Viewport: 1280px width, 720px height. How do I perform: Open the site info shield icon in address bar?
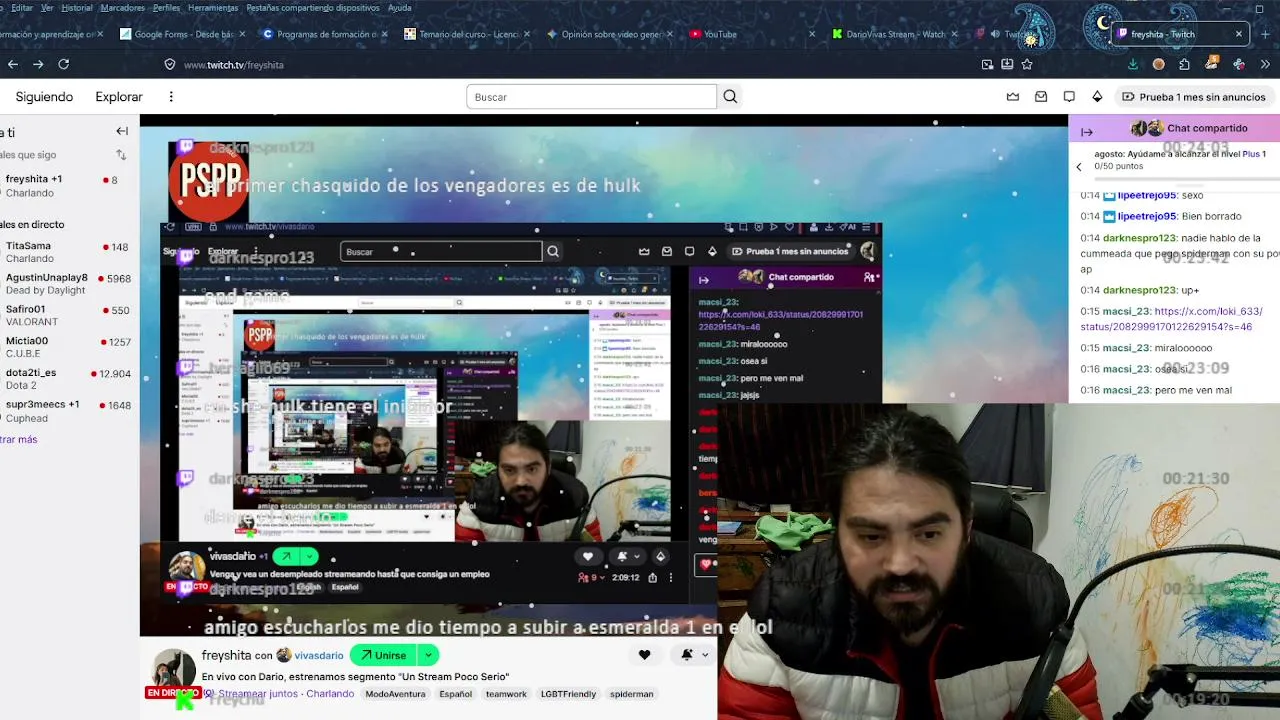pos(171,64)
